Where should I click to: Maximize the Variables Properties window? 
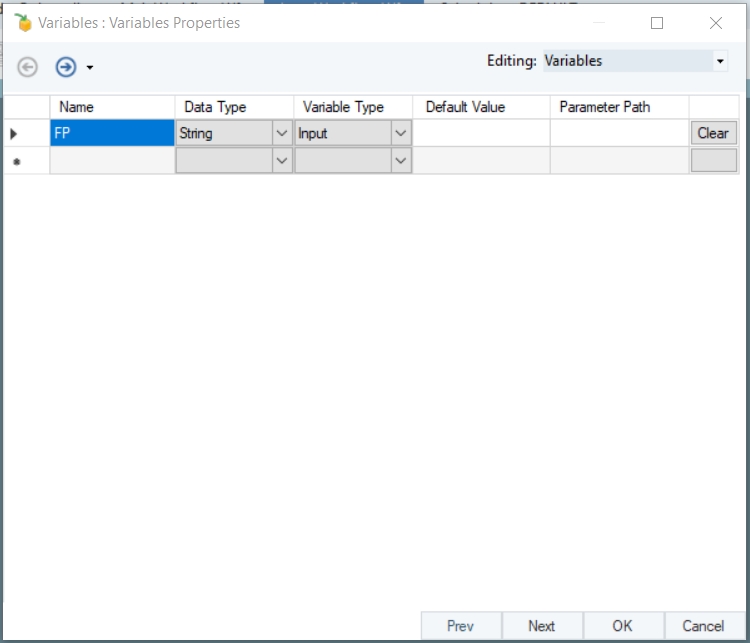click(x=657, y=23)
